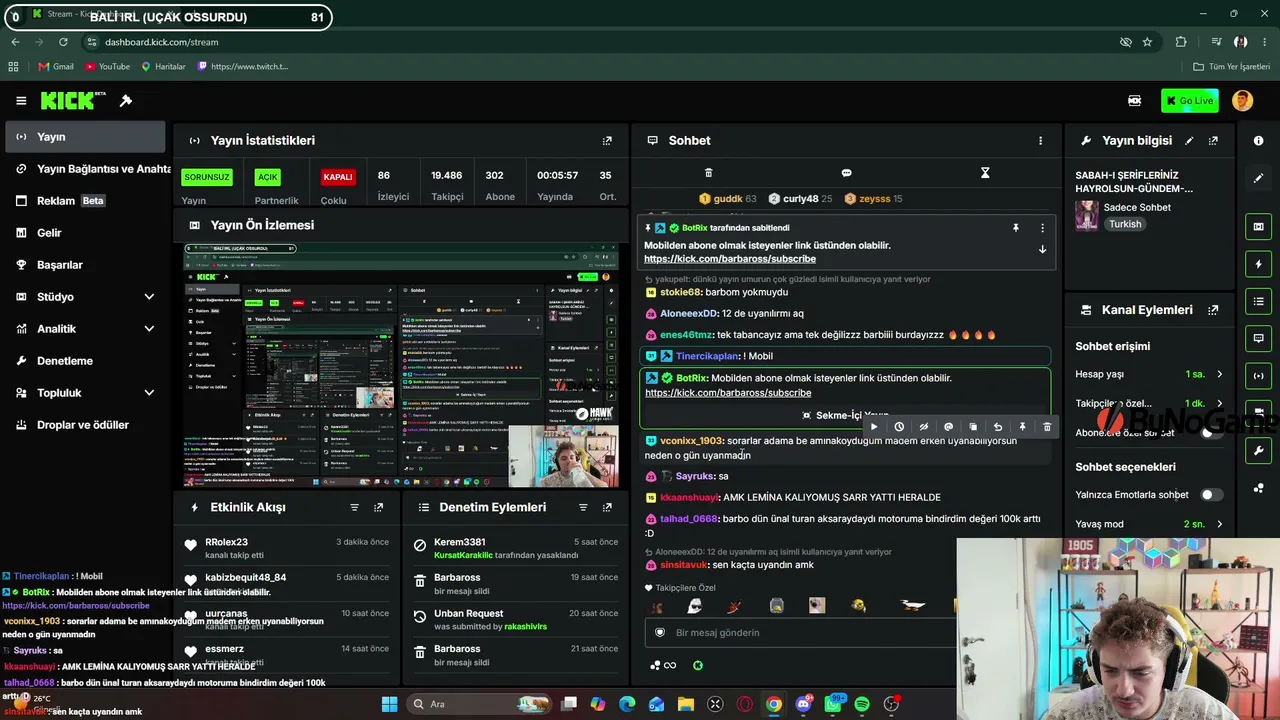Image resolution: width=1280 pixels, height=720 pixels.
Task: Click the lightning bolt icon in the right sidebar
Action: pyautogui.click(x=1259, y=264)
